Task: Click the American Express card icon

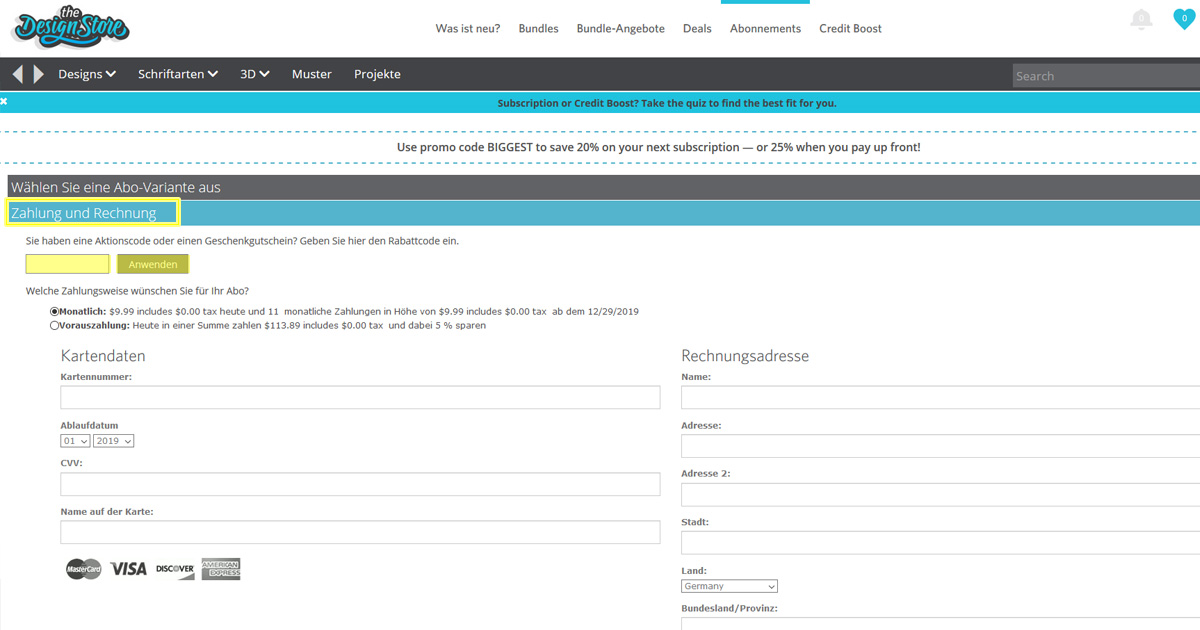Action: coord(220,569)
